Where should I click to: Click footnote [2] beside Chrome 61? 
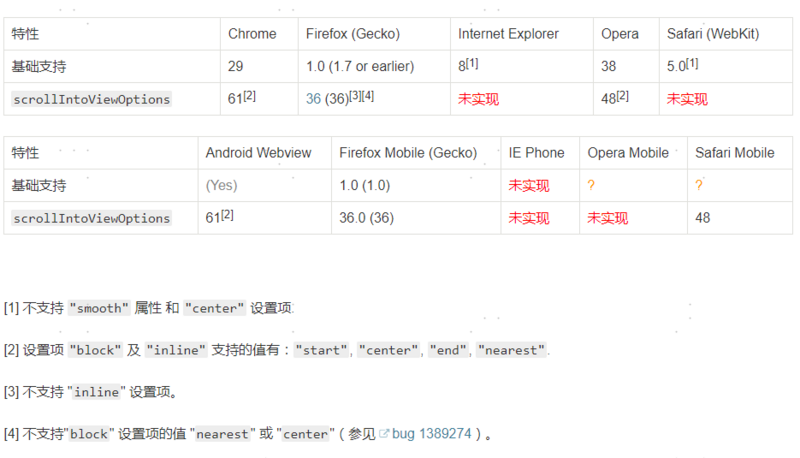(x=250, y=96)
